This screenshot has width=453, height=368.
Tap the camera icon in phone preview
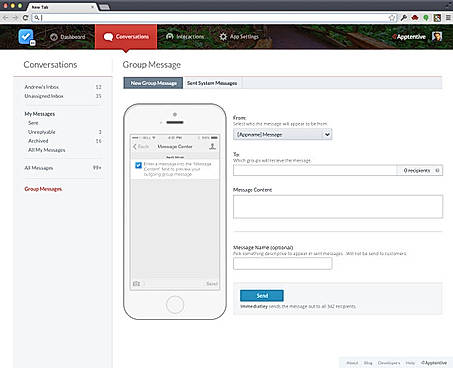[x=136, y=284]
